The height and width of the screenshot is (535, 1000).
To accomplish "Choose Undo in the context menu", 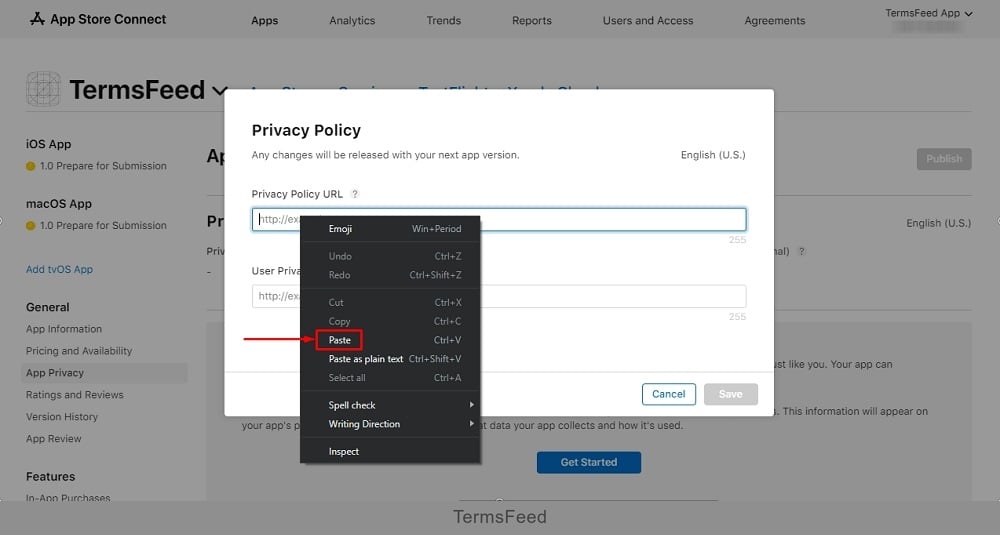I will (390, 256).
